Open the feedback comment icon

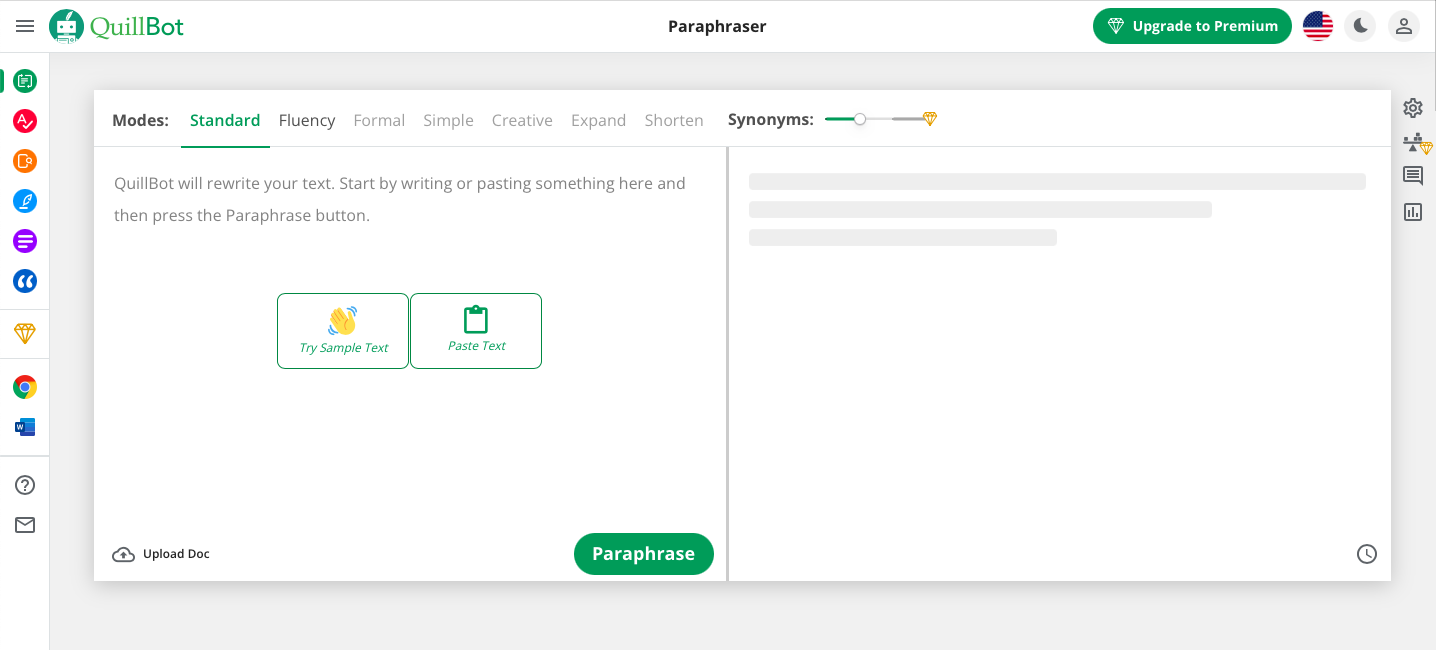click(1413, 177)
